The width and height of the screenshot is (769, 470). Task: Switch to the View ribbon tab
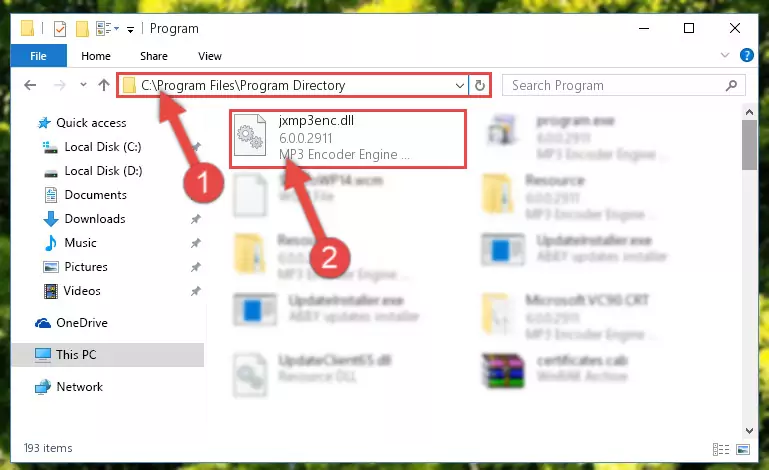click(x=210, y=56)
